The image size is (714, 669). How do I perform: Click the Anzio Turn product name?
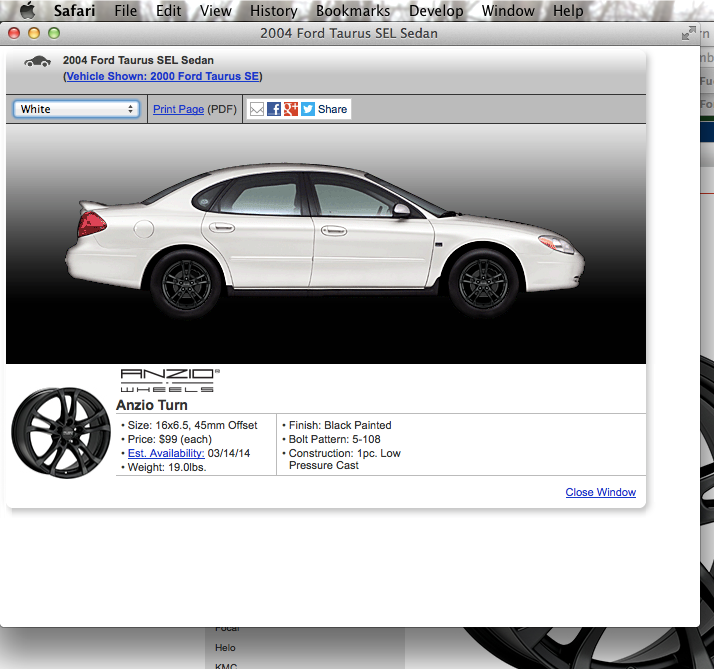(152, 405)
